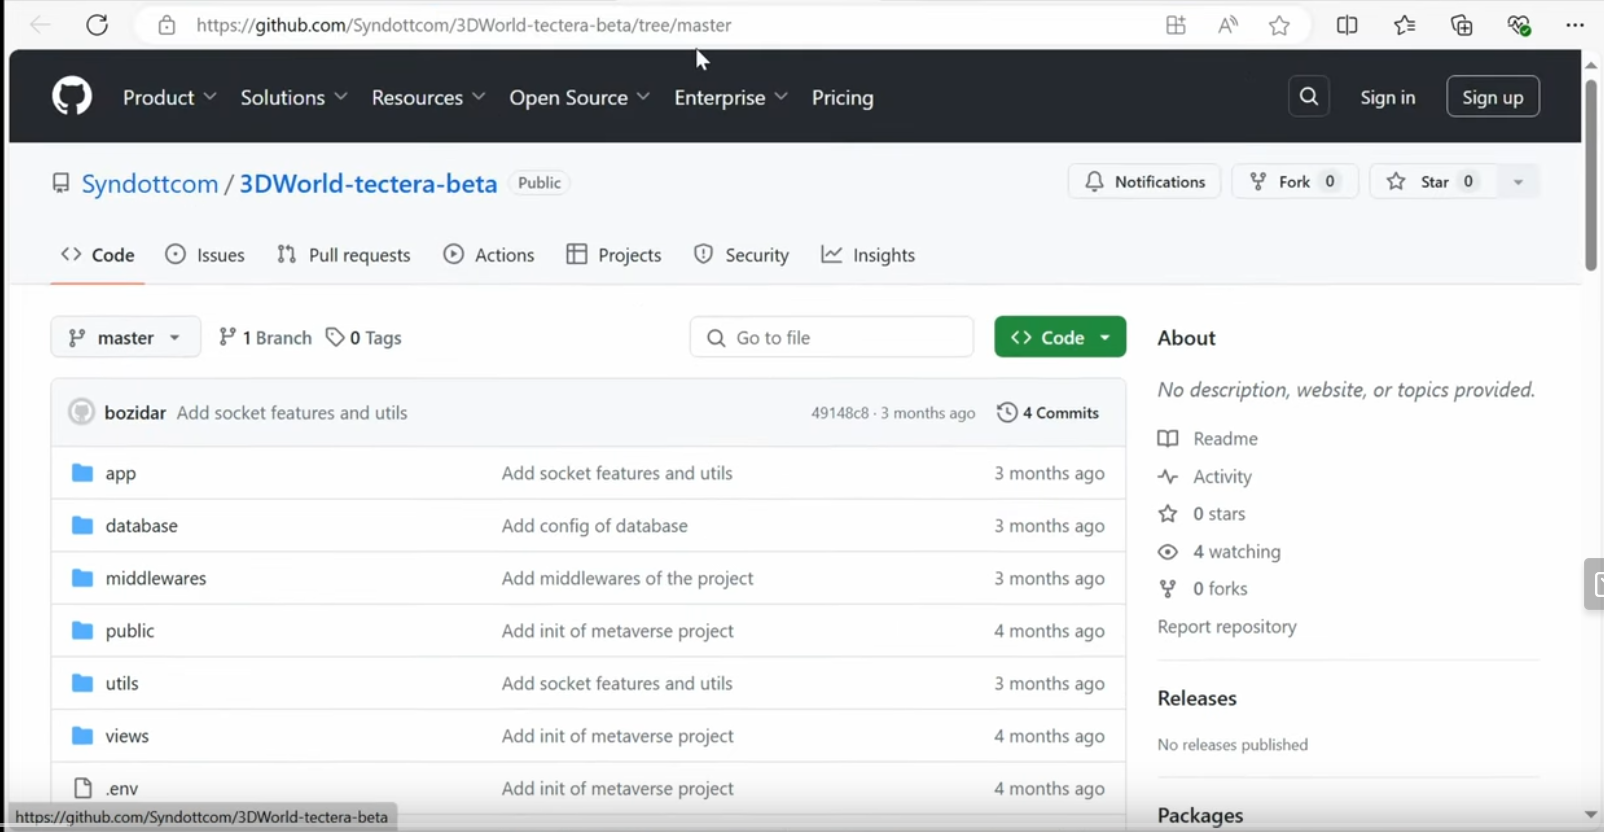
Task: Click the watching eye icon in About
Action: [x=1167, y=552]
